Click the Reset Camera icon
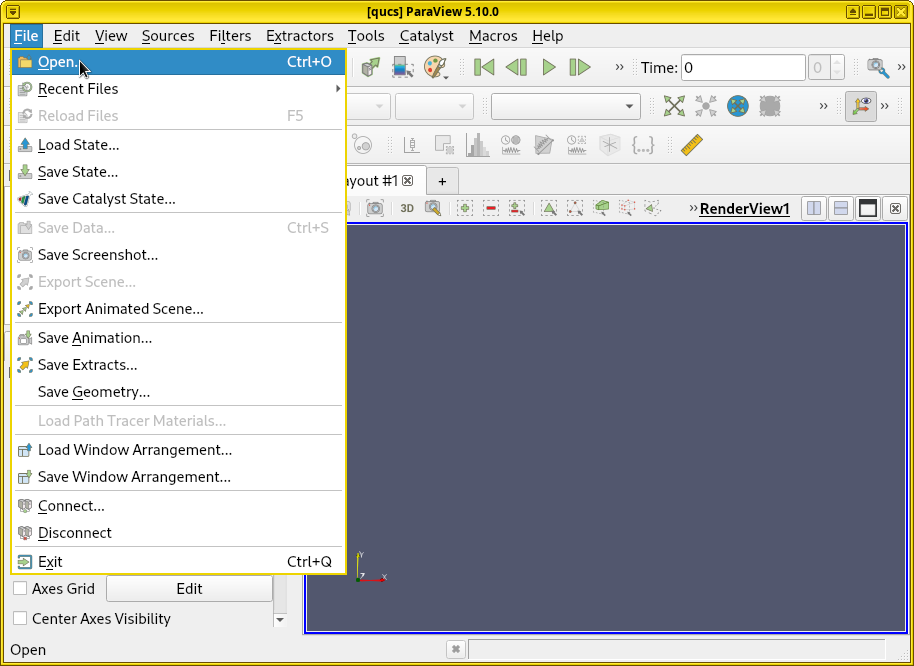Screen dimensions: 914x666 (675, 106)
